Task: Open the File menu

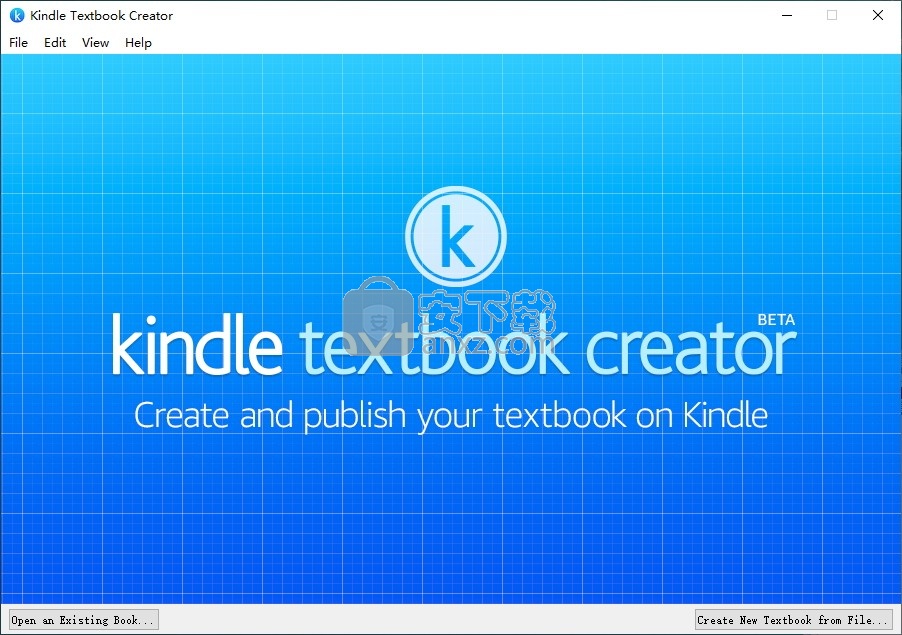Action: (x=18, y=43)
